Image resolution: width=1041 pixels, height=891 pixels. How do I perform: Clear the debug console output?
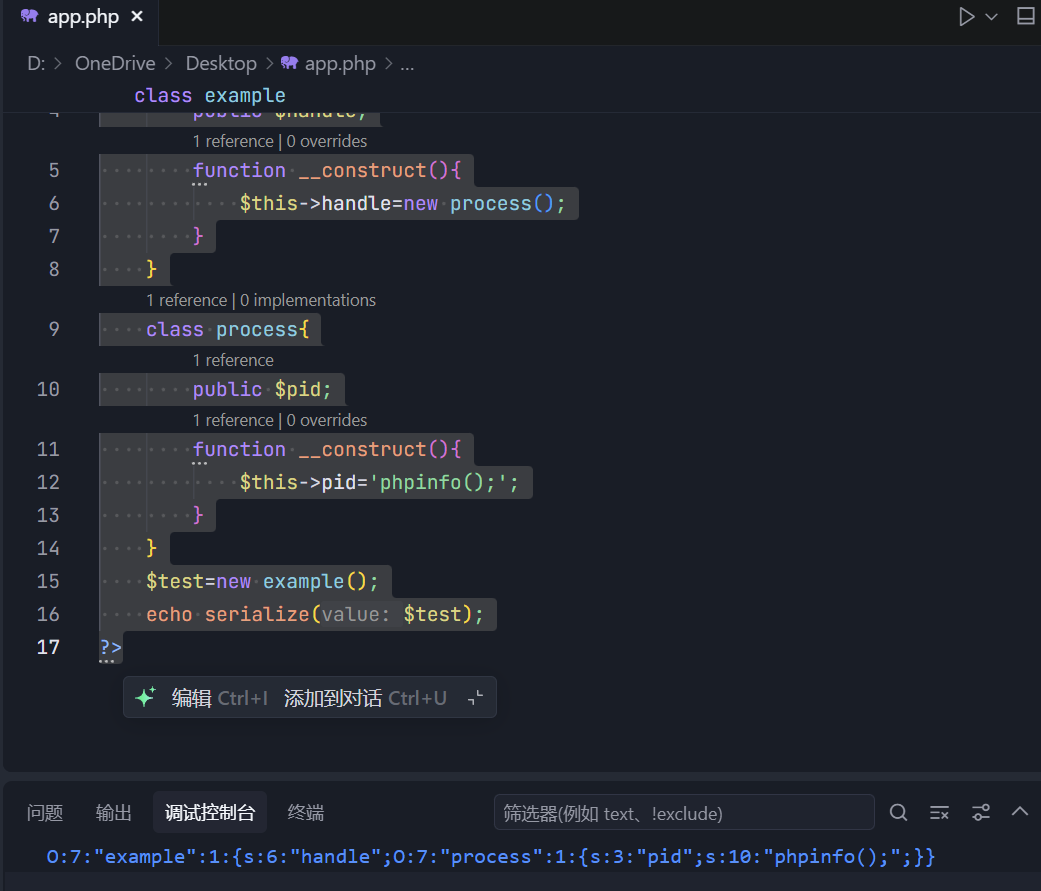pyautogui.click(x=939, y=812)
